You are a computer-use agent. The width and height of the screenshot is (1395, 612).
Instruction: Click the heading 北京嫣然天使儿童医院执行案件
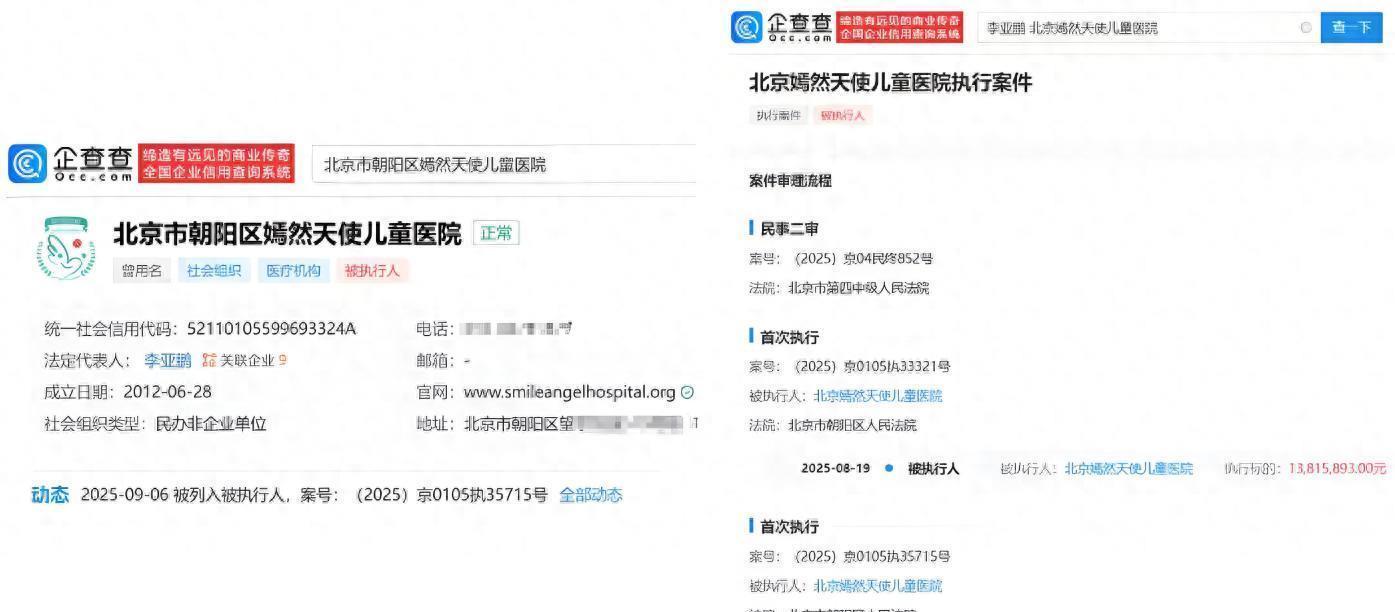pyautogui.click(x=890, y=83)
